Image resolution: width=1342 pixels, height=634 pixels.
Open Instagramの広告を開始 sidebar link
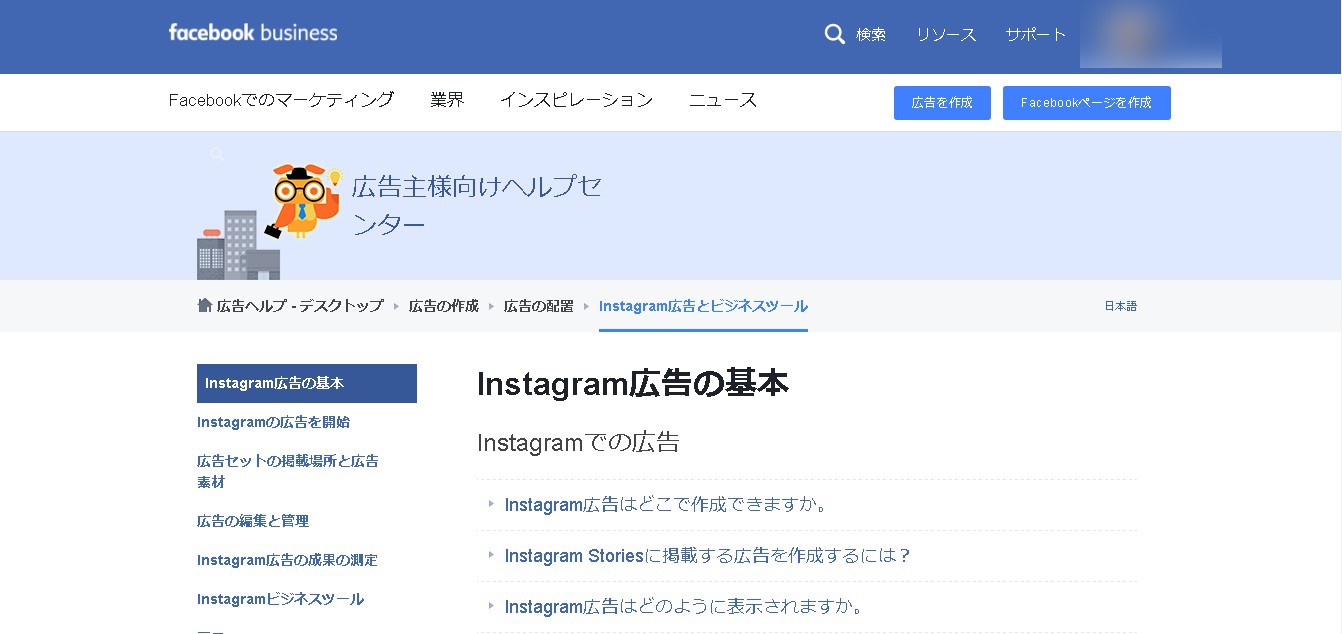[273, 422]
